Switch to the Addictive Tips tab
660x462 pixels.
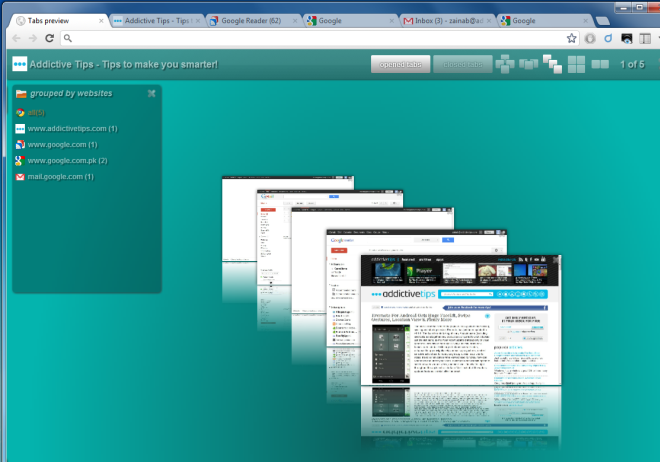157,21
